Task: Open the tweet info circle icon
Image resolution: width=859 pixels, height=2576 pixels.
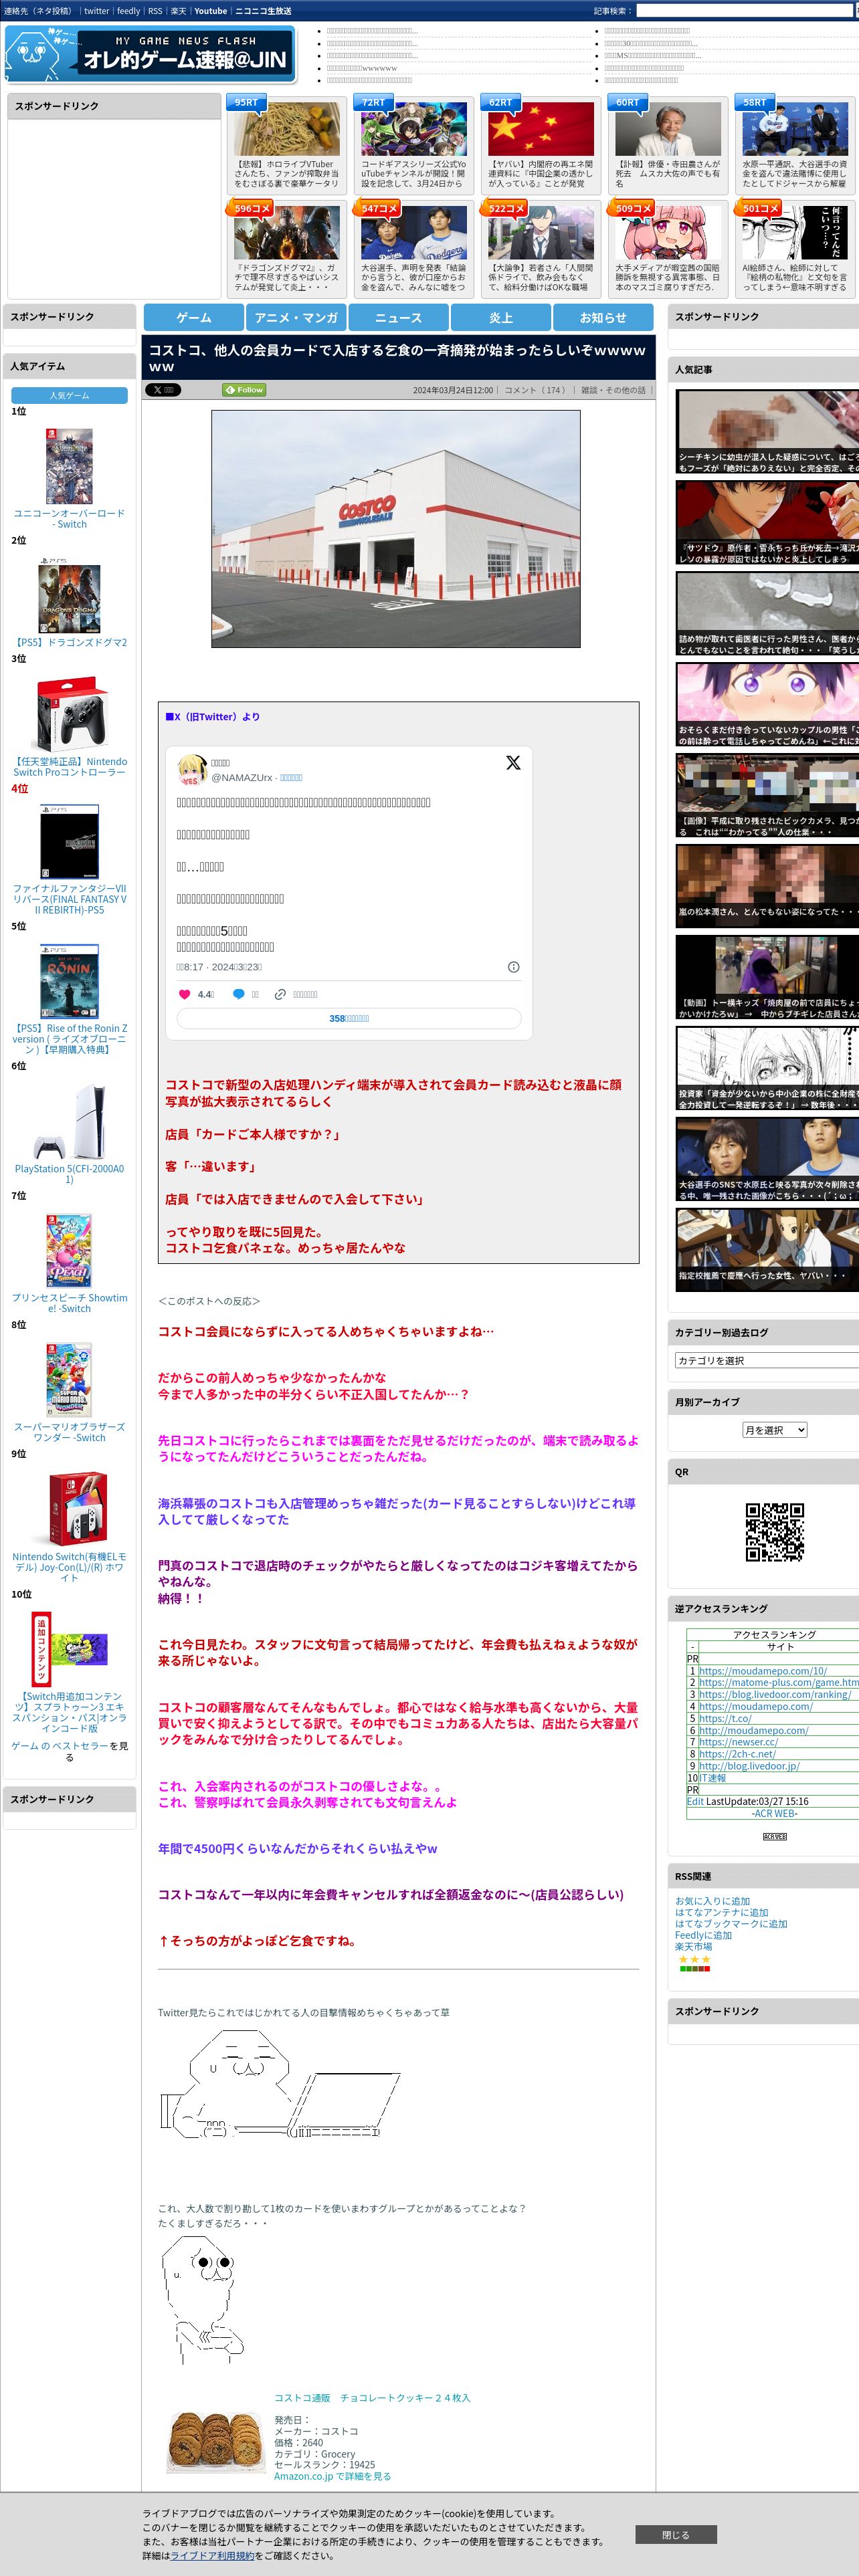Action: pyautogui.click(x=513, y=967)
